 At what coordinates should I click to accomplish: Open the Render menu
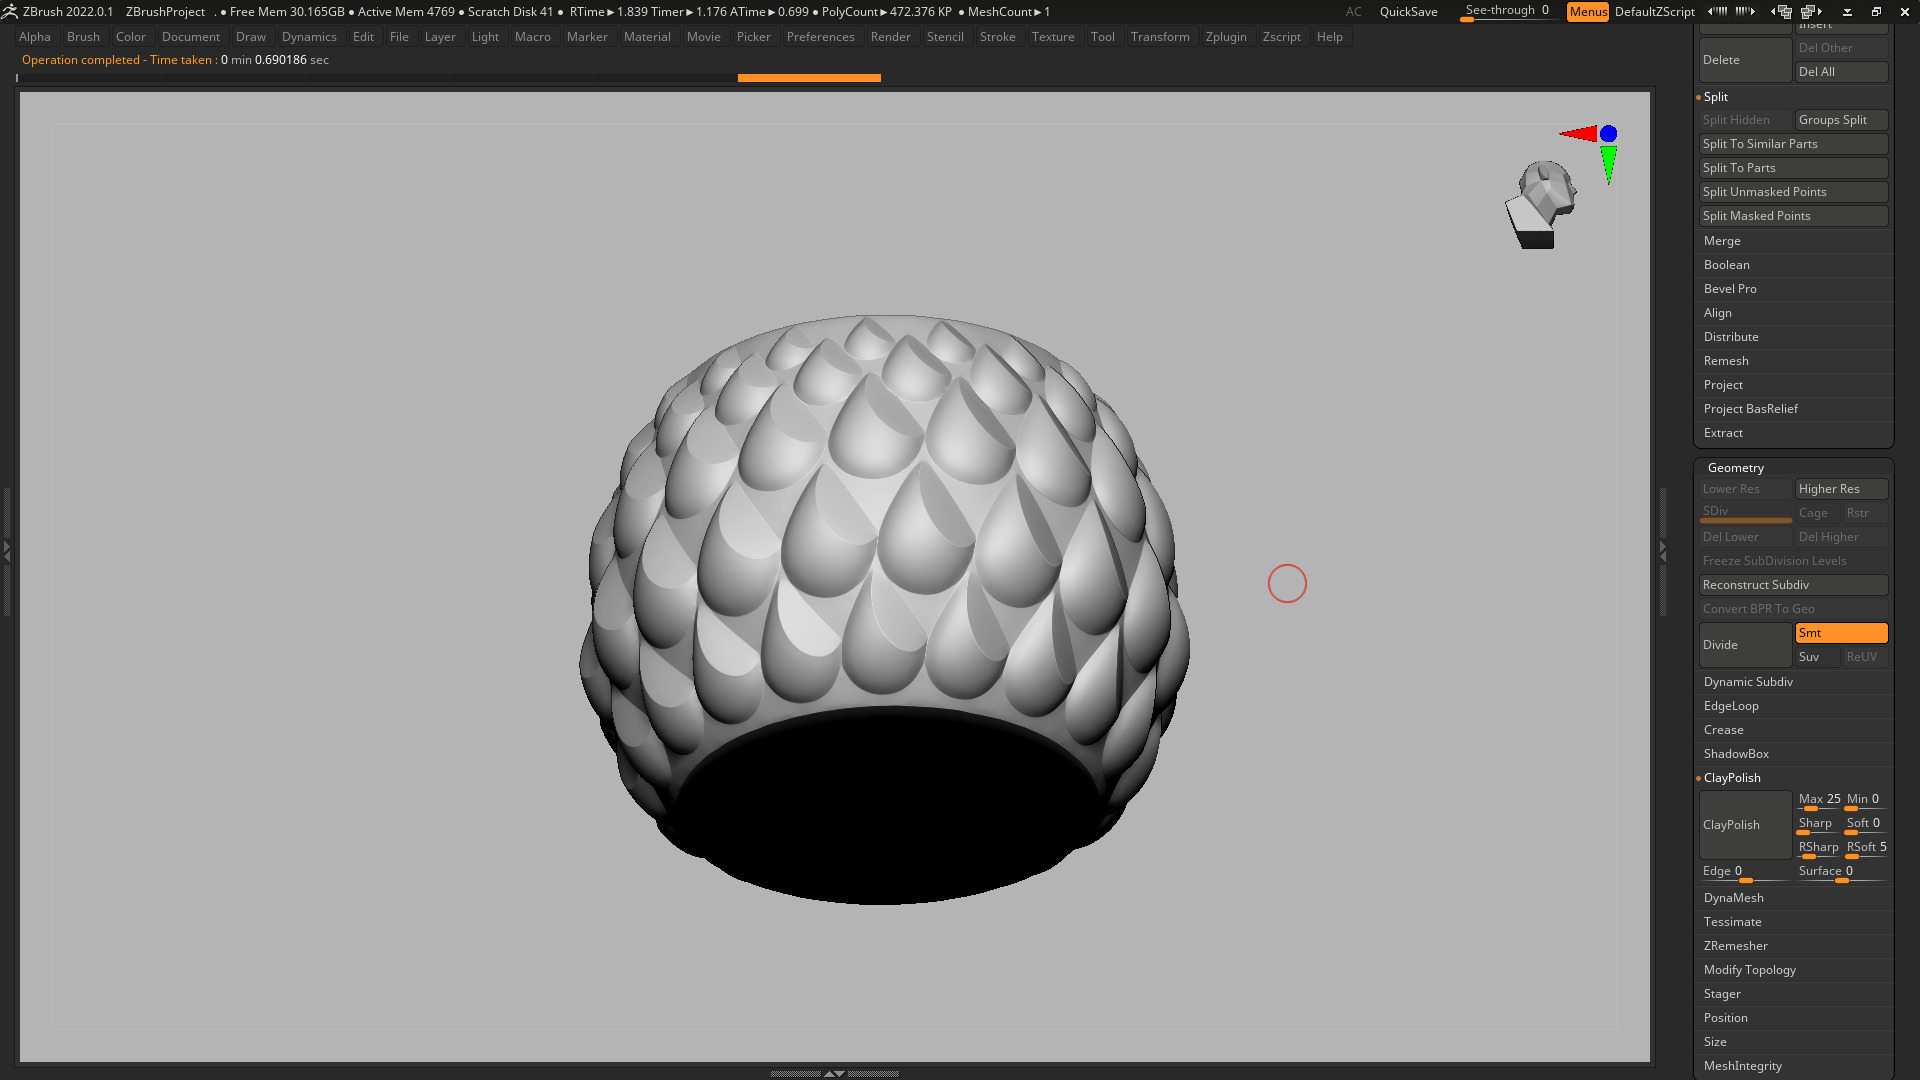pyautogui.click(x=890, y=37)
